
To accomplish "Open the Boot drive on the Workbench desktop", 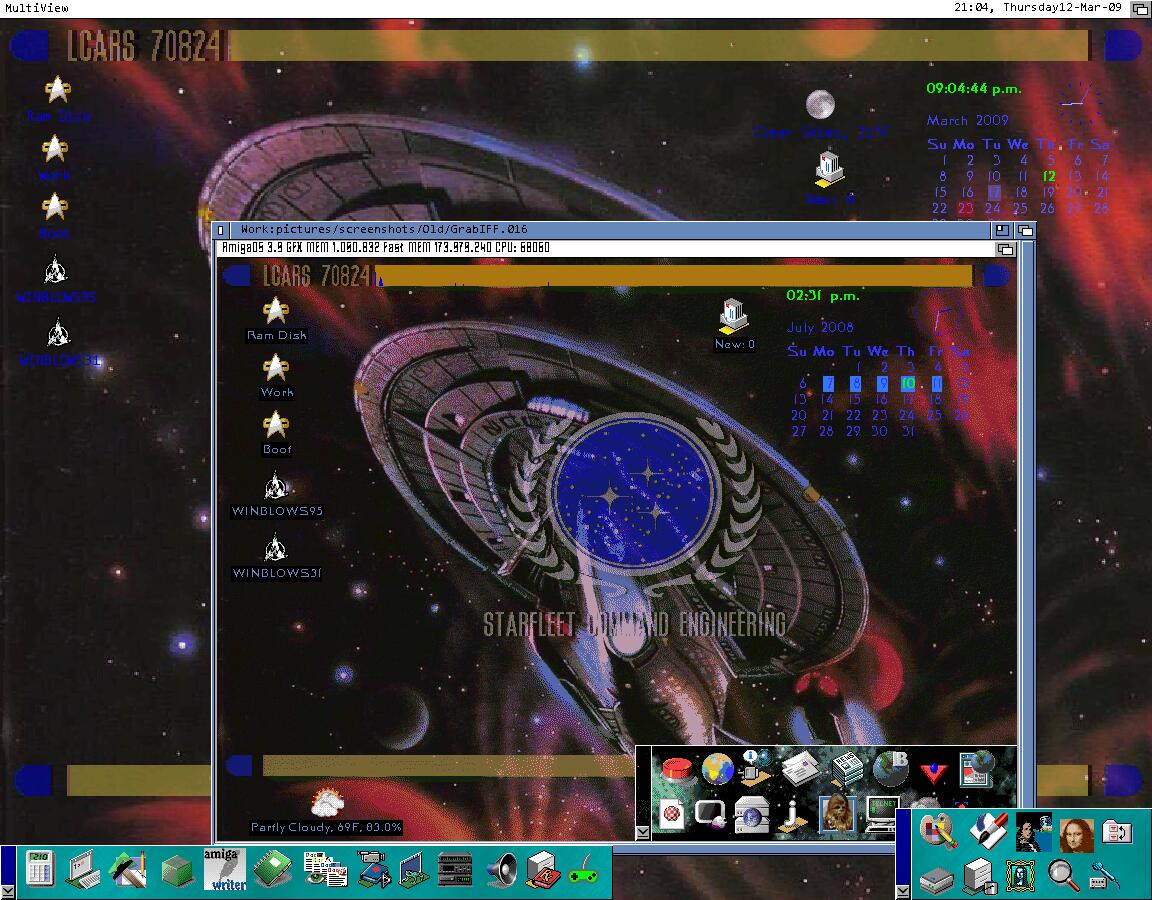I will coord(54,207).
